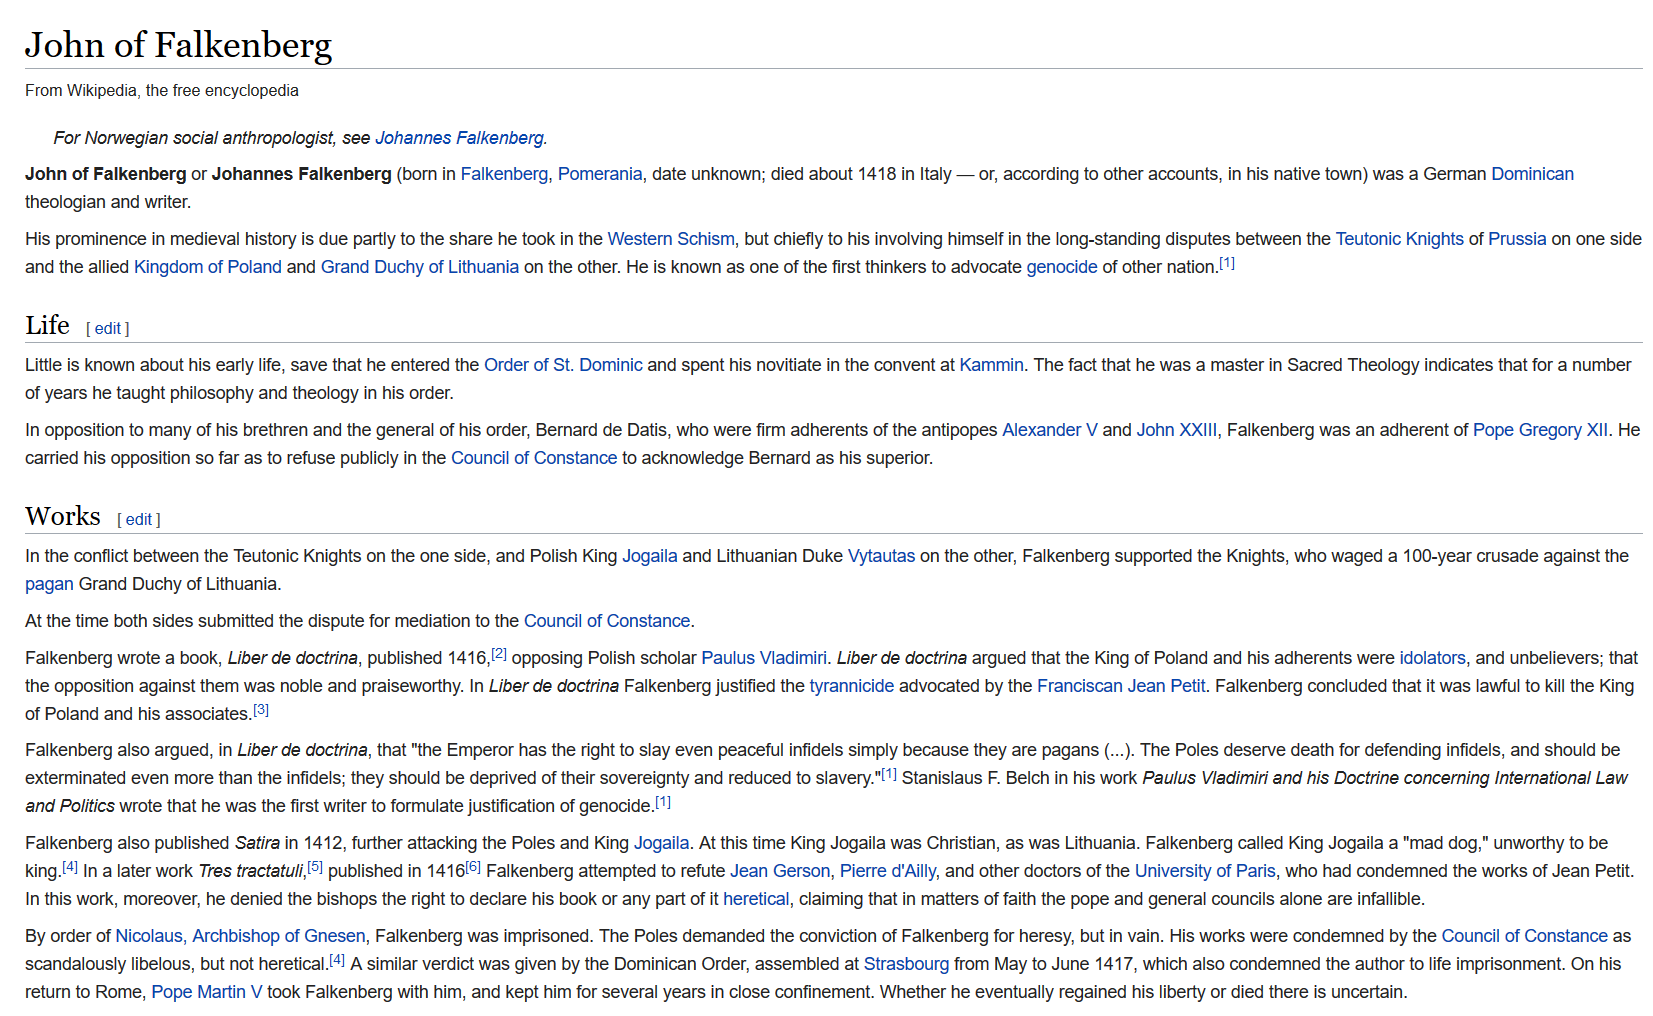1653x1016 pixels.
Task: Open Council of Constance link in last paragraph
Action: tap(1524, 936)
